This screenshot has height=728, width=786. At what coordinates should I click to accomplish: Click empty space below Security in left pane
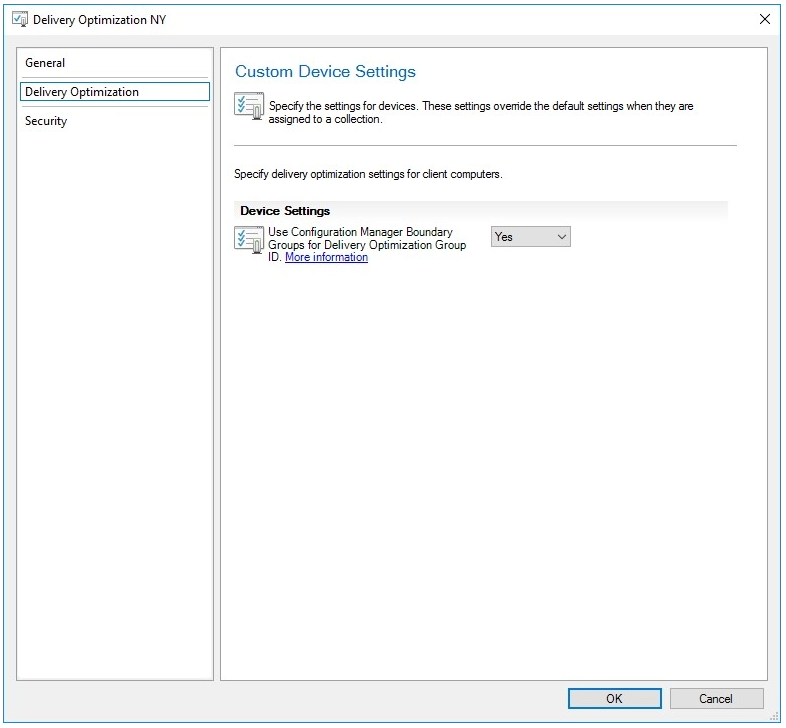coord(114,400)
